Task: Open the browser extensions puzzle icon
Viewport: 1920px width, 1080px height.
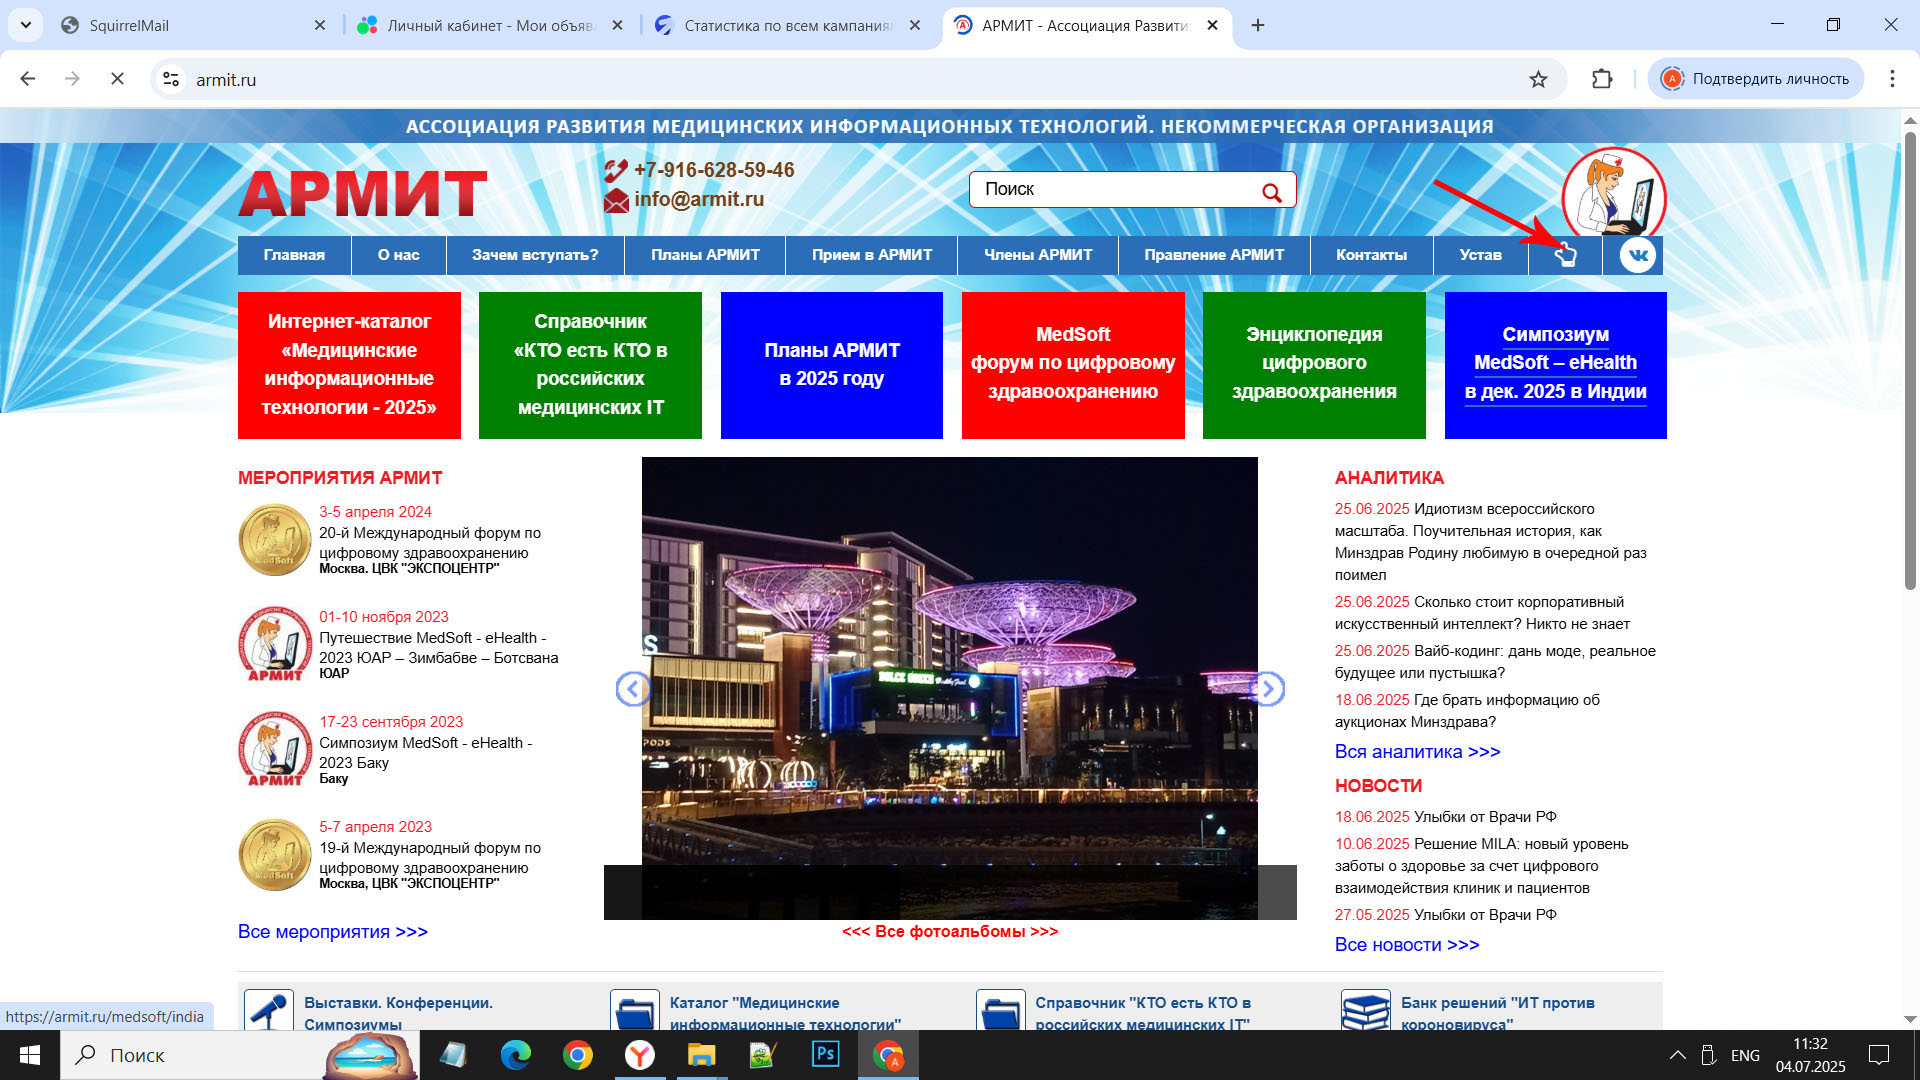Action: (x=1602, y=79)
